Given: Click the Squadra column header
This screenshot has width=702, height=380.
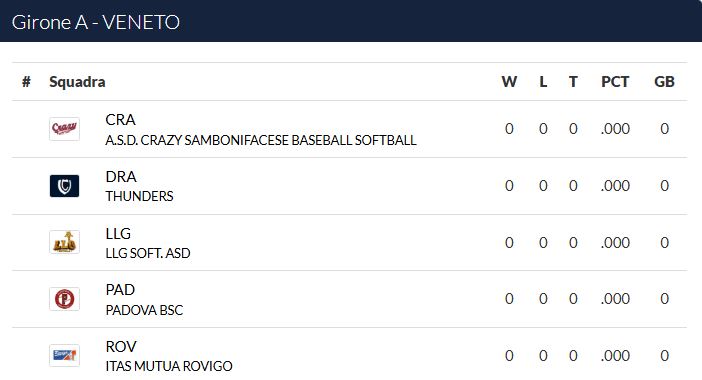Looking at the screenshot, I should pyautogui.click(x=77, y=82).
